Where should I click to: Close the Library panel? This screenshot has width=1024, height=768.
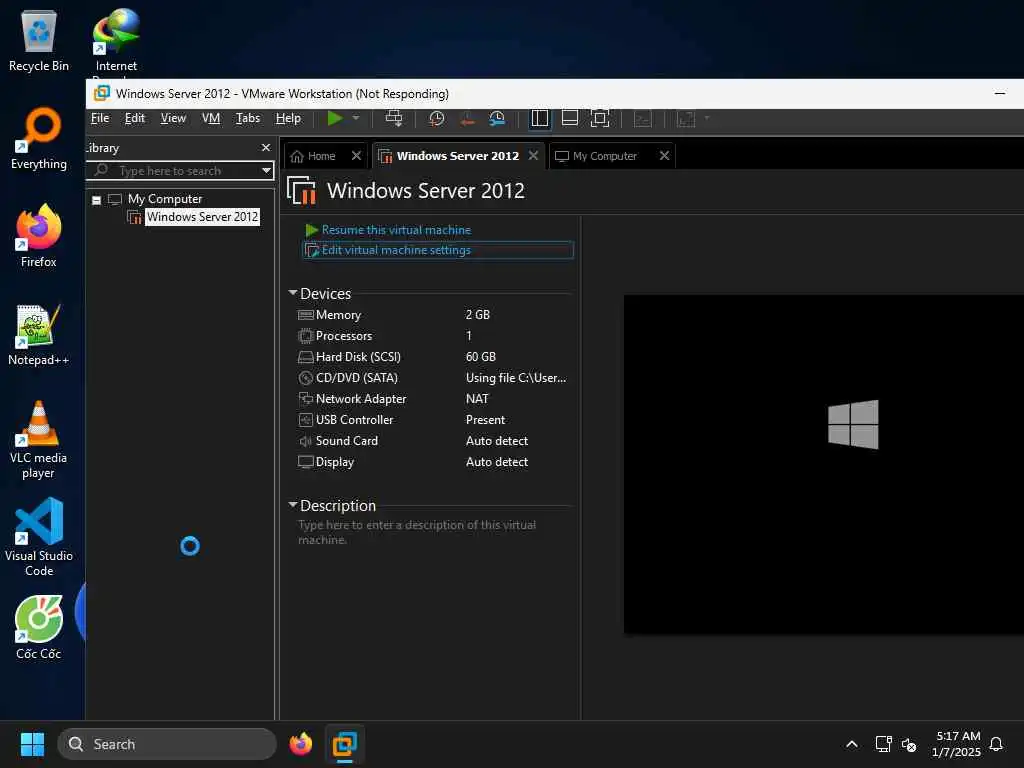(x=265, y=148)
